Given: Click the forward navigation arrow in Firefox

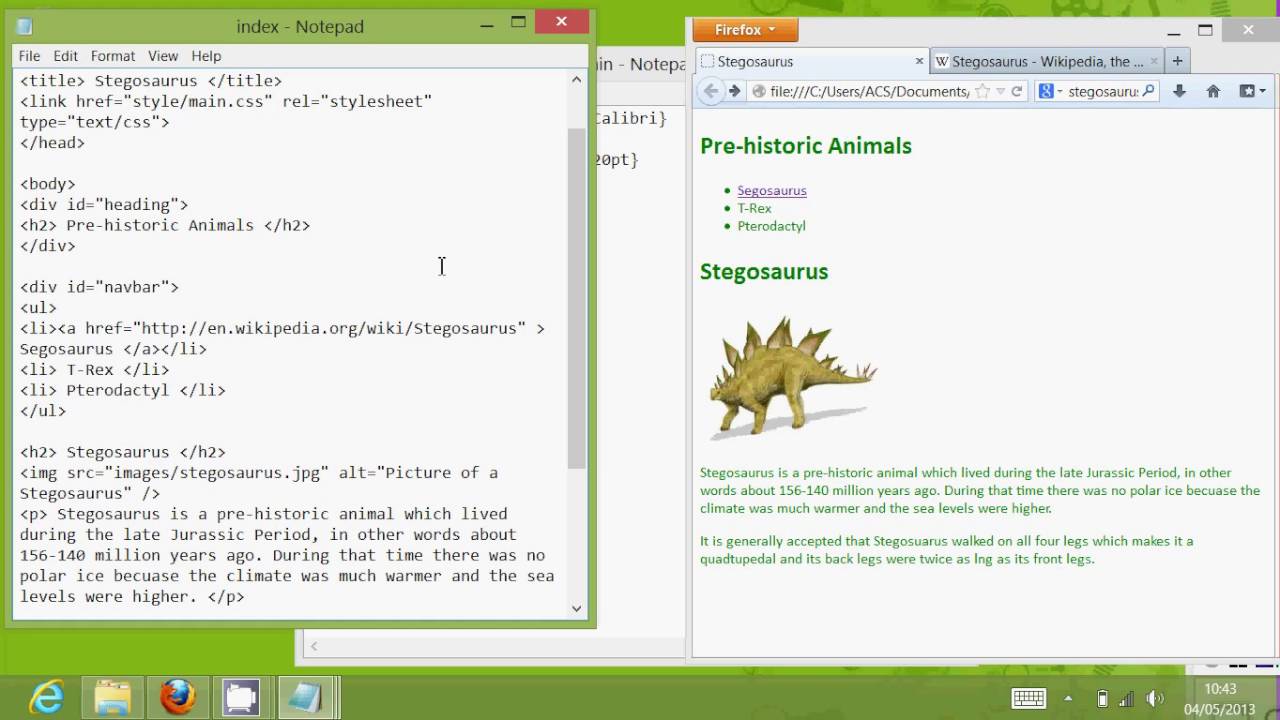Looking at the screenshot, I should coord(734,91).
